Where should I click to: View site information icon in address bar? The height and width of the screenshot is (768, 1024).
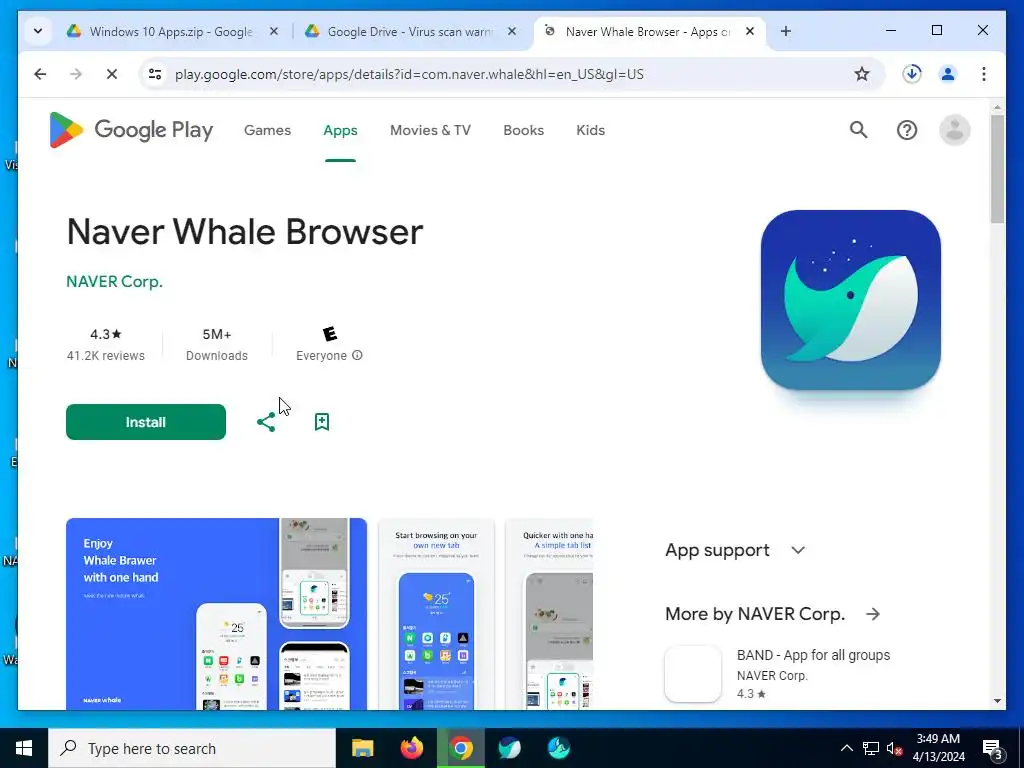[155, 74]
